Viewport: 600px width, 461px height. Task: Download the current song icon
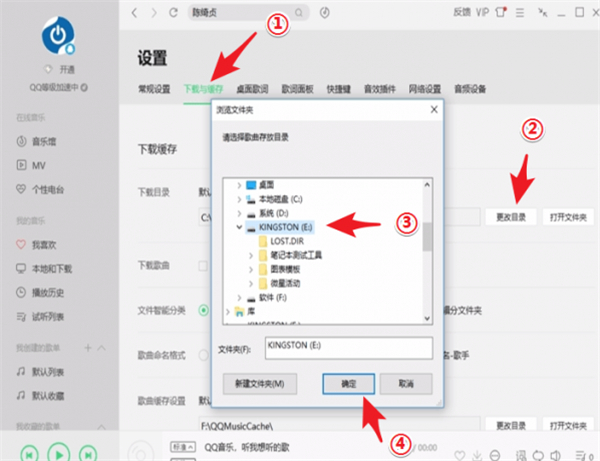click(x=477, y=455)
